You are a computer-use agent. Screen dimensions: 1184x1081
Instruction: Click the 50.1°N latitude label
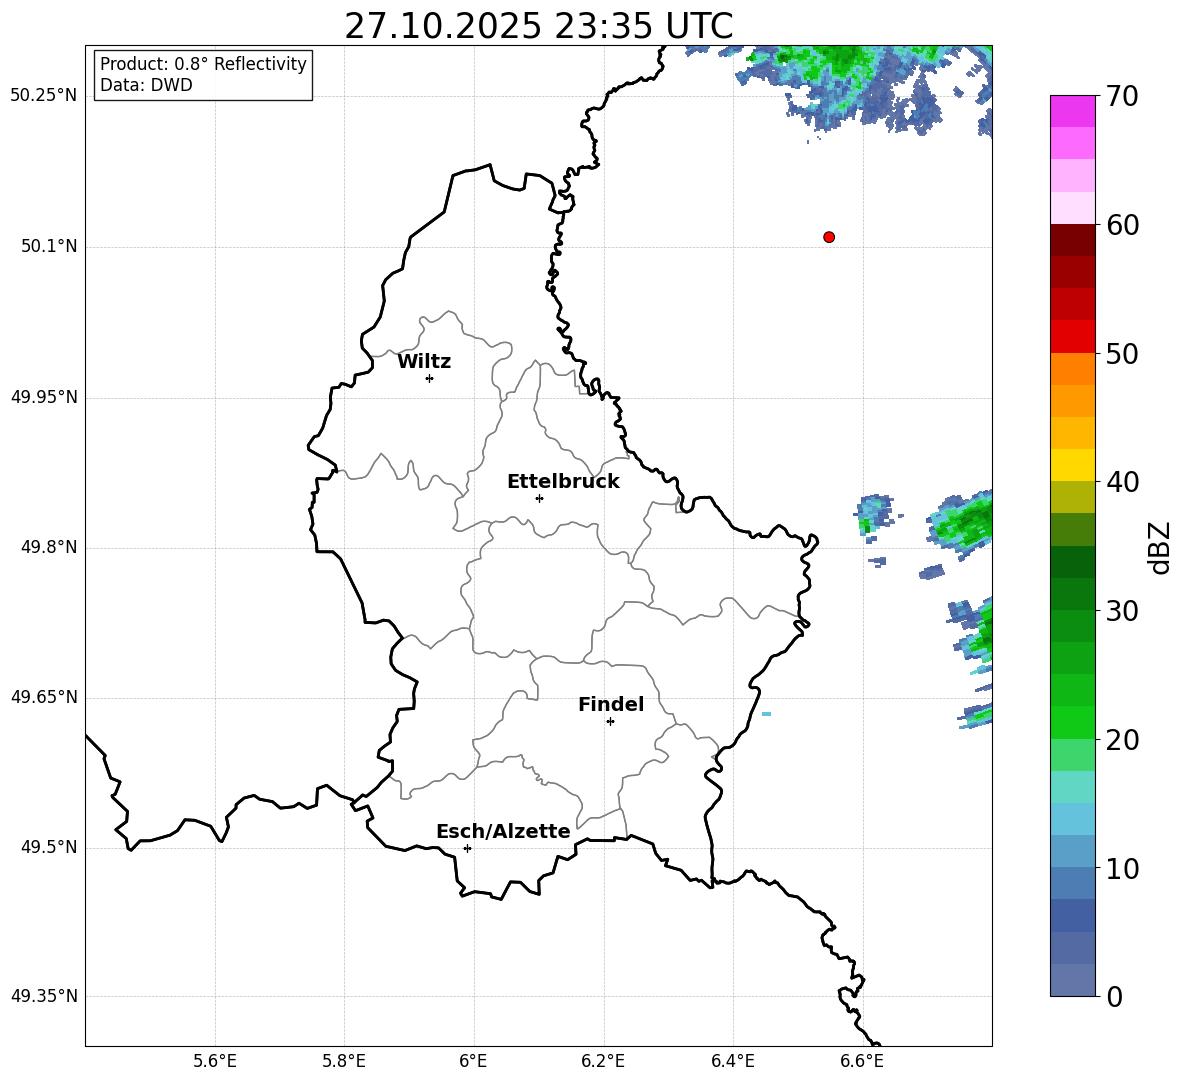(49, 246)
